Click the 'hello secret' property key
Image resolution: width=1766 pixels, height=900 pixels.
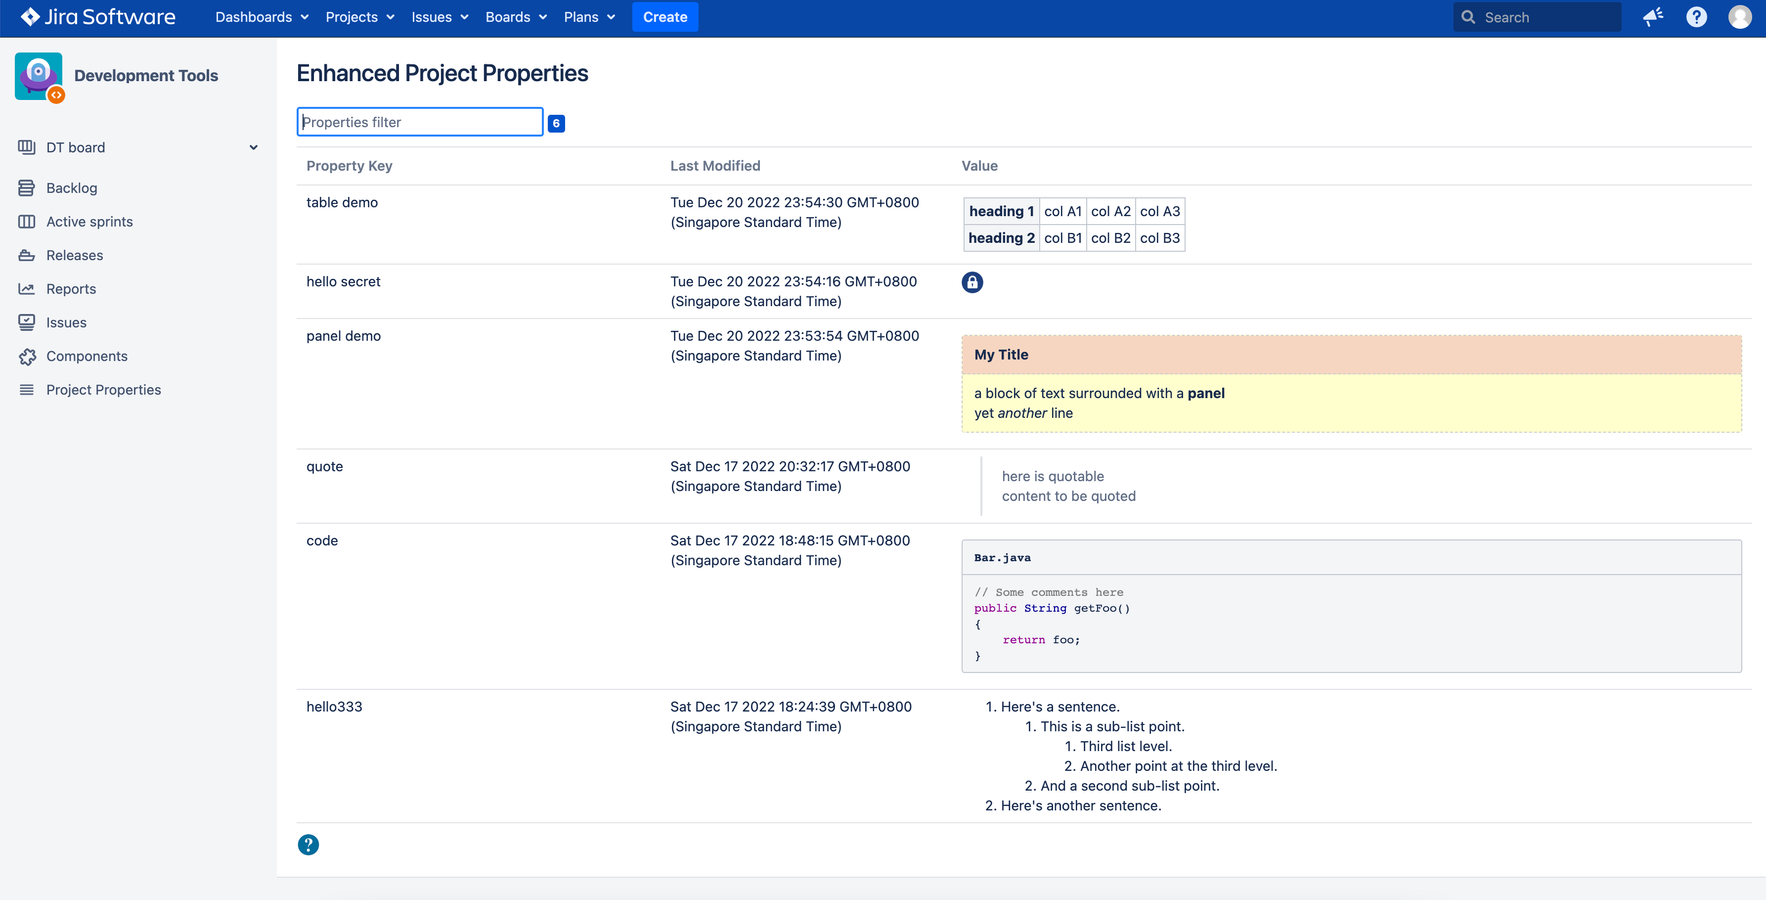(x=343, y=282)
